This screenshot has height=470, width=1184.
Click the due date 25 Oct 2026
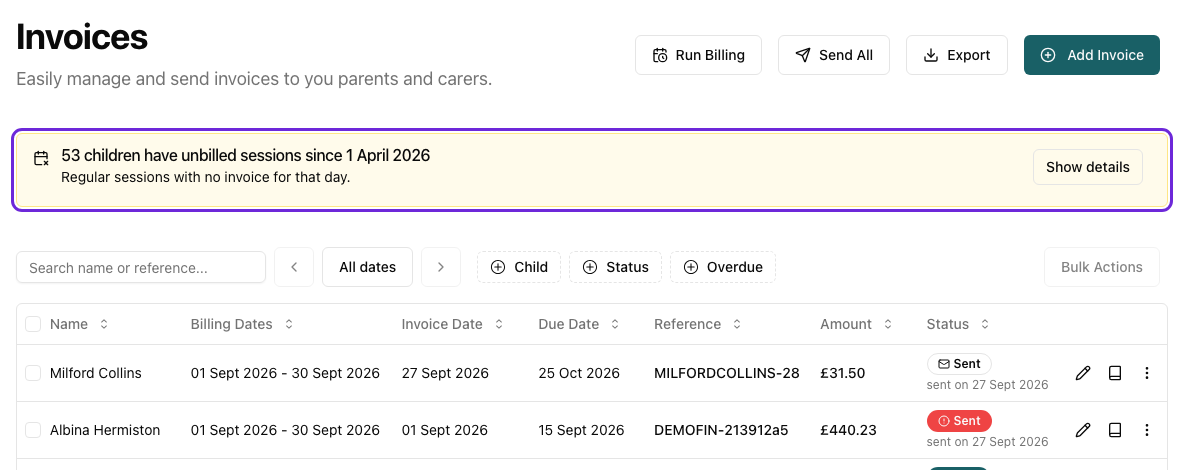579,373
